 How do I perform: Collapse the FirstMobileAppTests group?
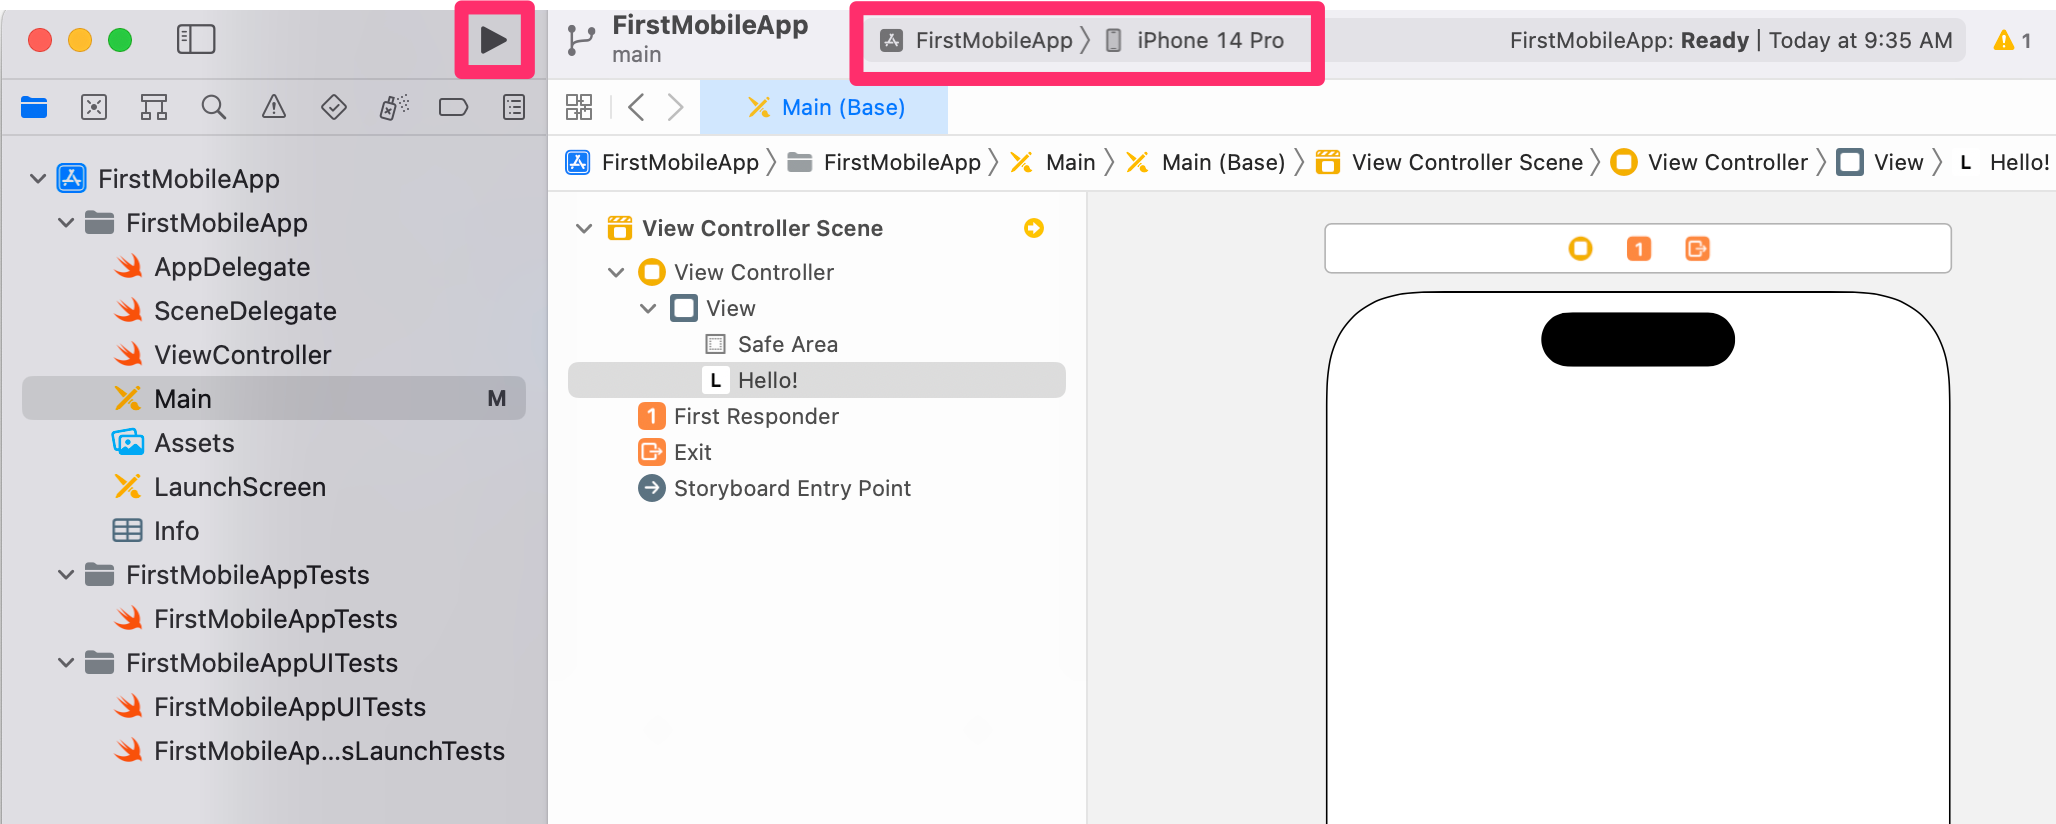coord(66,575)
